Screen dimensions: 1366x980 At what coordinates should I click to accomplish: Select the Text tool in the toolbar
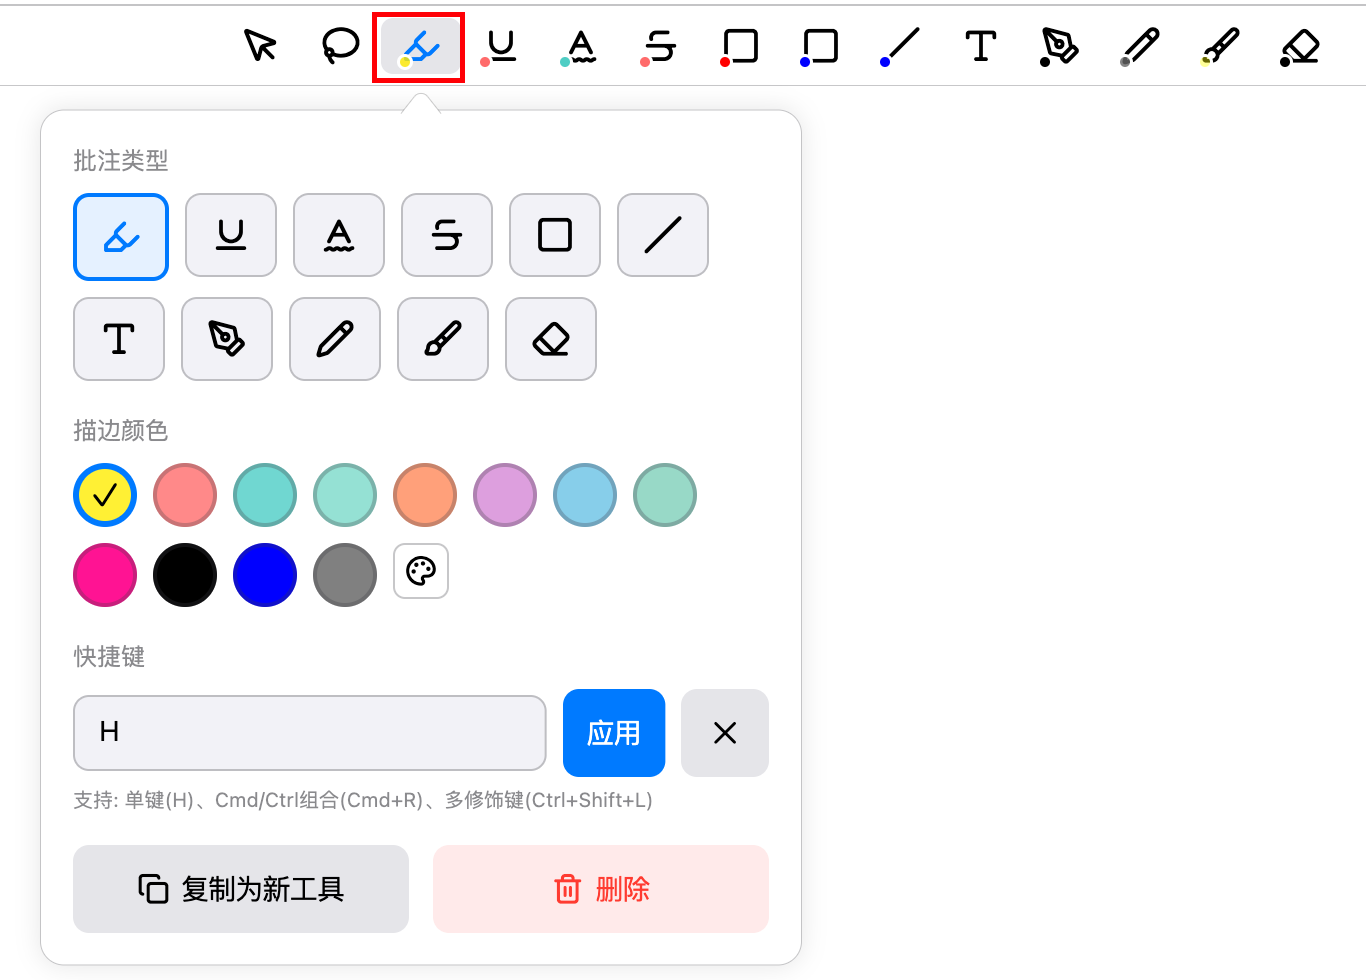(980, 45)
